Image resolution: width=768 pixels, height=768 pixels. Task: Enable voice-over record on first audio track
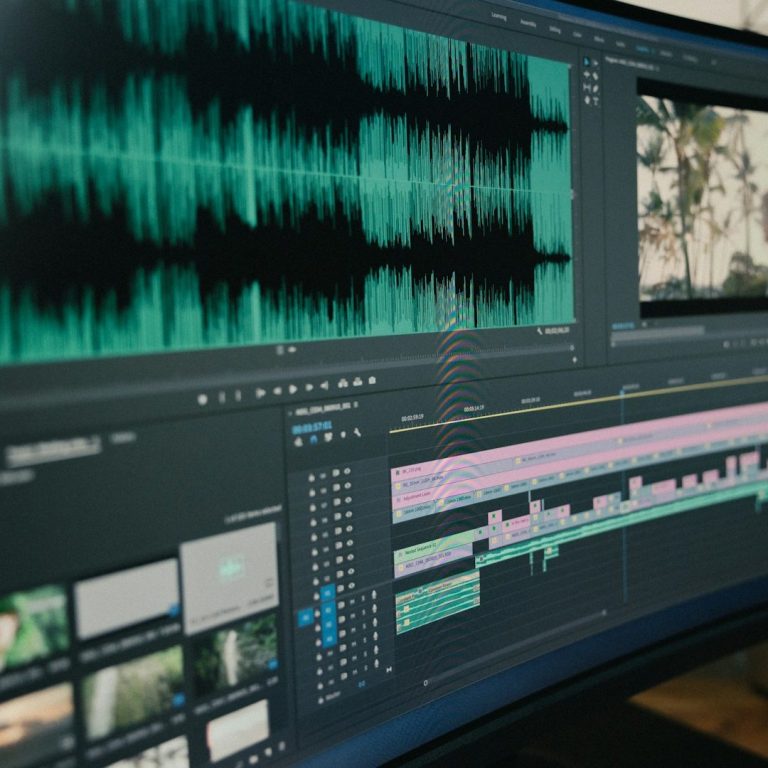click(374, 595)
